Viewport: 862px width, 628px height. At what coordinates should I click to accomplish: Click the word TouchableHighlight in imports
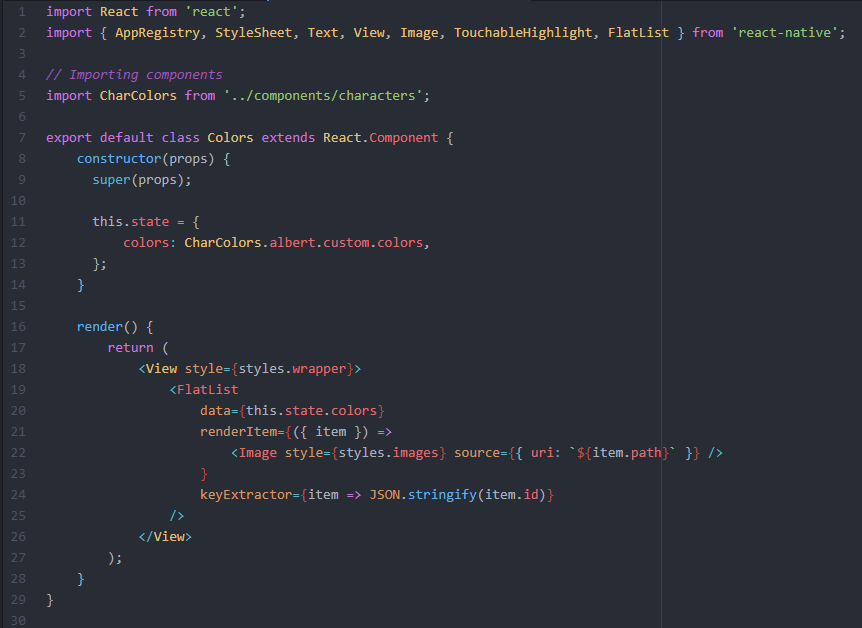(x=523, y=32)
